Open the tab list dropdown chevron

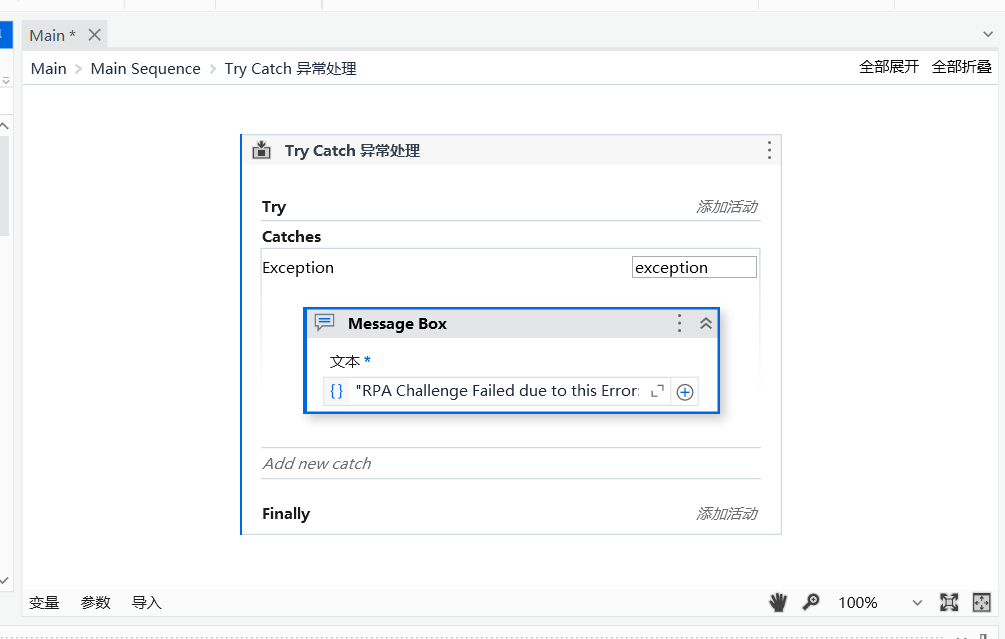[x=988, y=34]
